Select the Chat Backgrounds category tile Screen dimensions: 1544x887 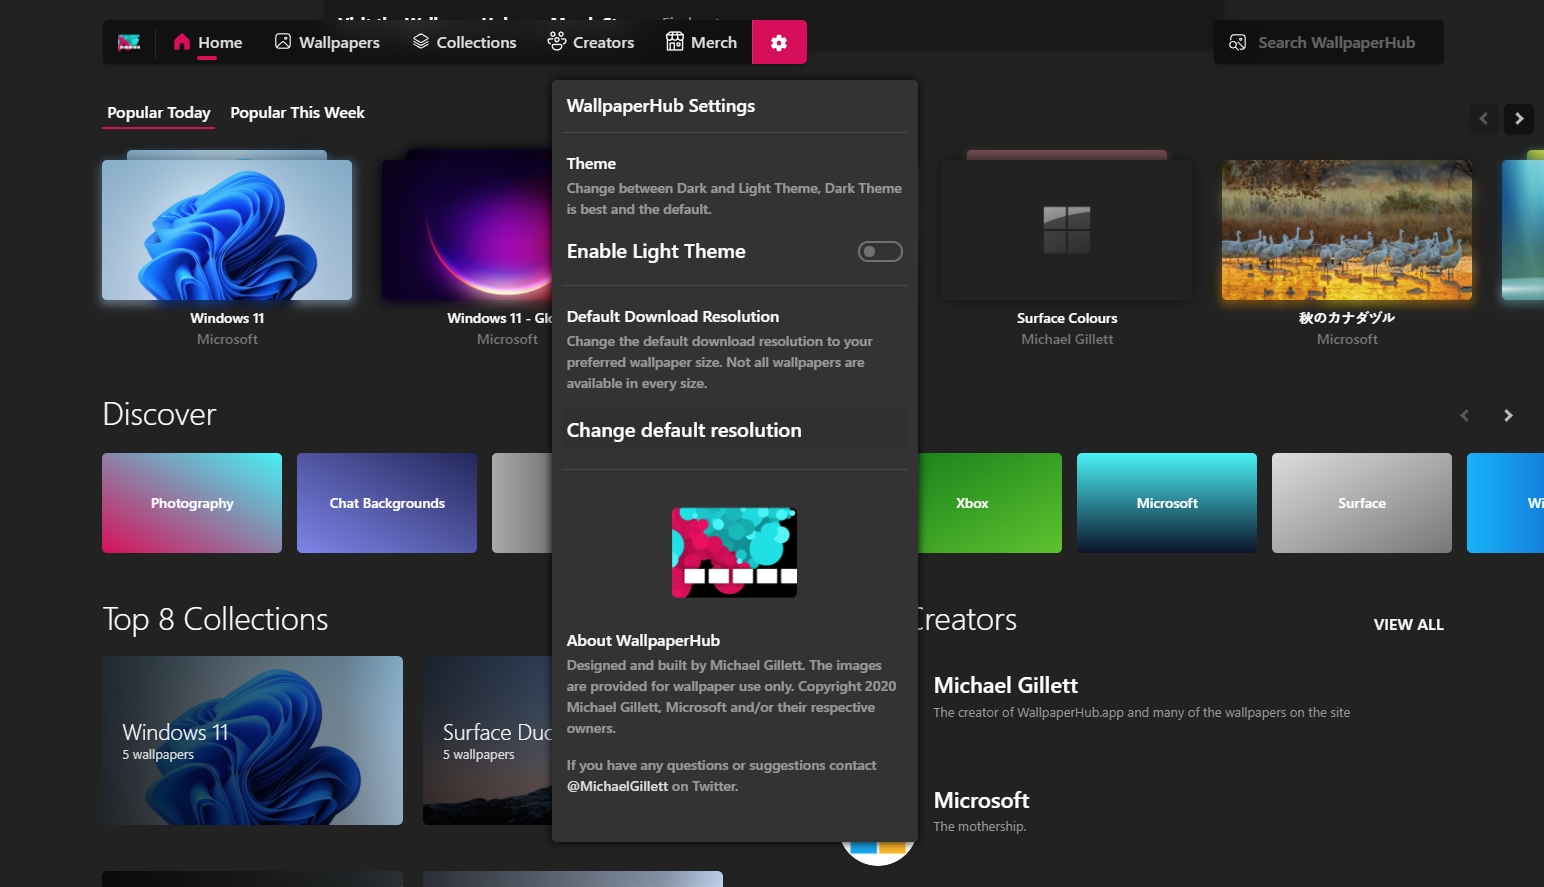click(x=387, y=503)
